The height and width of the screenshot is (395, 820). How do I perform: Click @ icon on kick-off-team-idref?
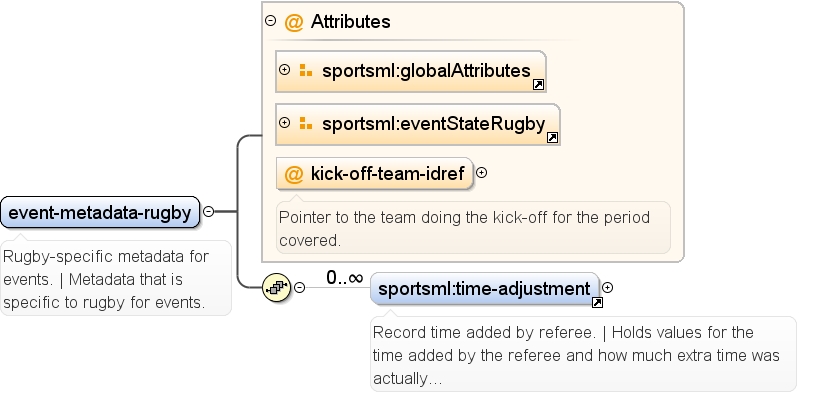click(x=294, y=174)
